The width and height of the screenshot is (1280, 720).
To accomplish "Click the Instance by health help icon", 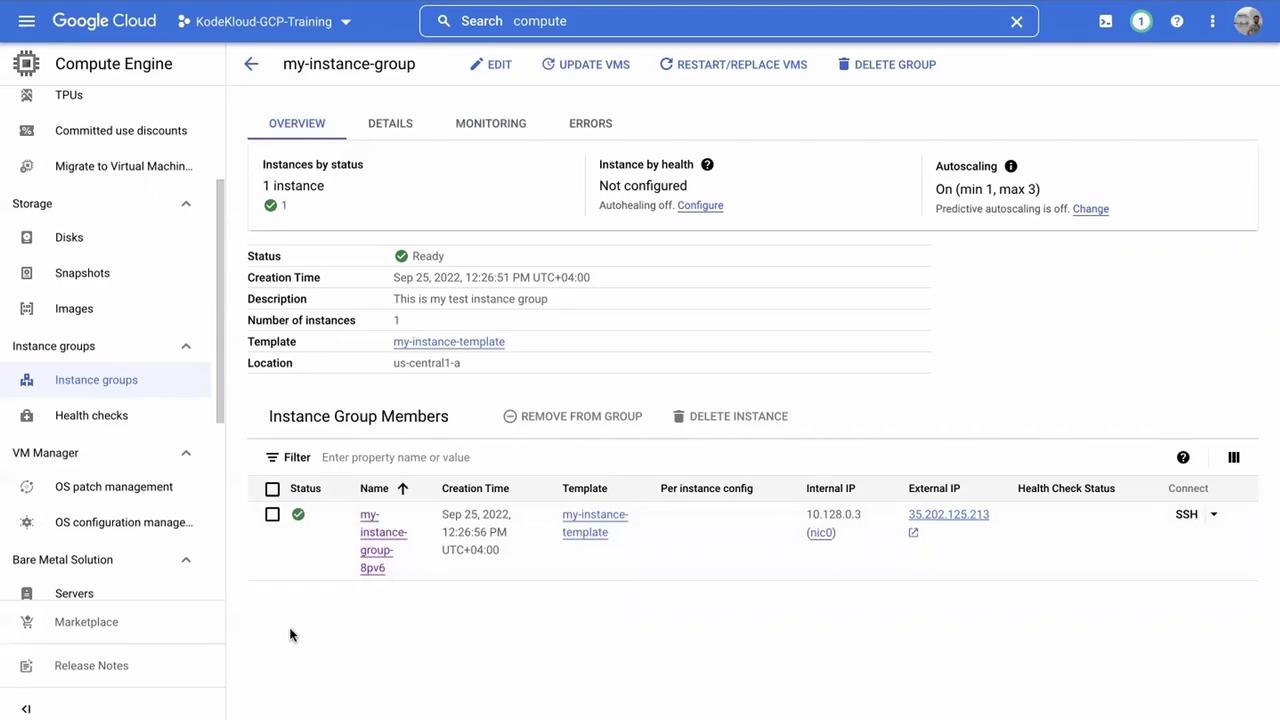I will point(707,165).
